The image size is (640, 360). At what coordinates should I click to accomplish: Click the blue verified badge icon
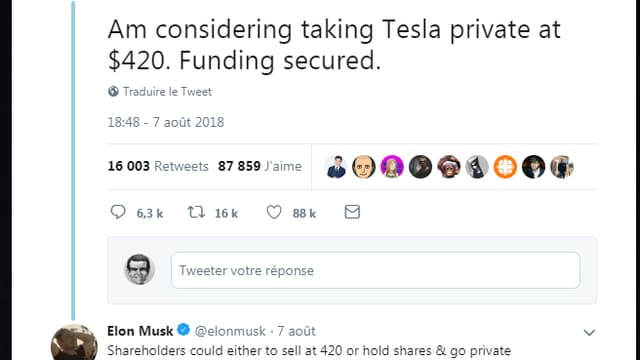(x=184, y=330)
